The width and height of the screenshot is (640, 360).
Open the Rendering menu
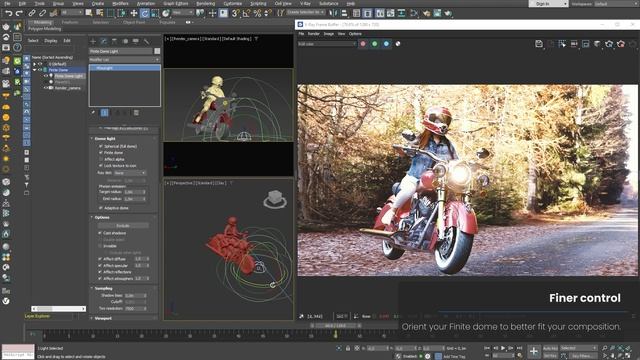tap(205, 3)
